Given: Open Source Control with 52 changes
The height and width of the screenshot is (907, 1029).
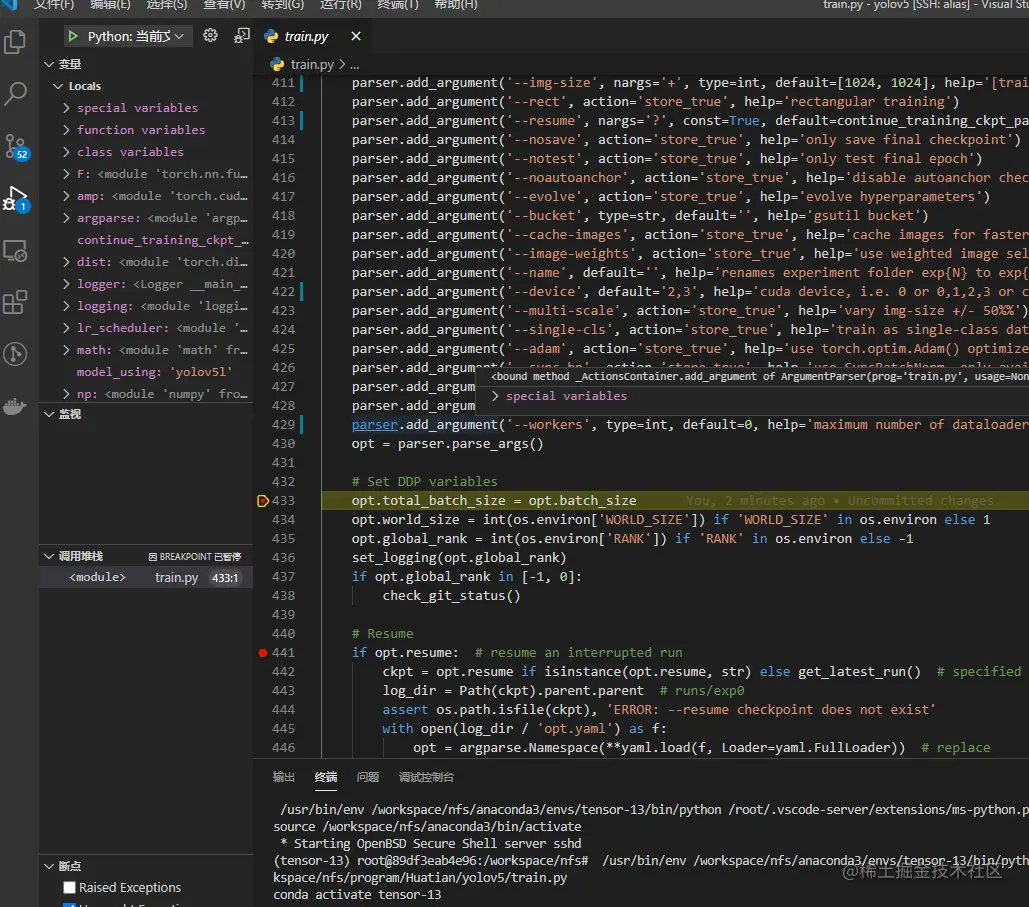Looking at the screenshot, I should pyautogui.click(x=16, y=146).
